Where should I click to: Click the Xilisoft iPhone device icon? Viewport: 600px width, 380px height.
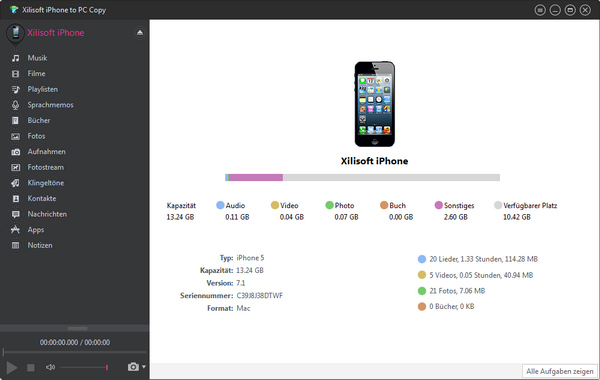coord(15,34)
